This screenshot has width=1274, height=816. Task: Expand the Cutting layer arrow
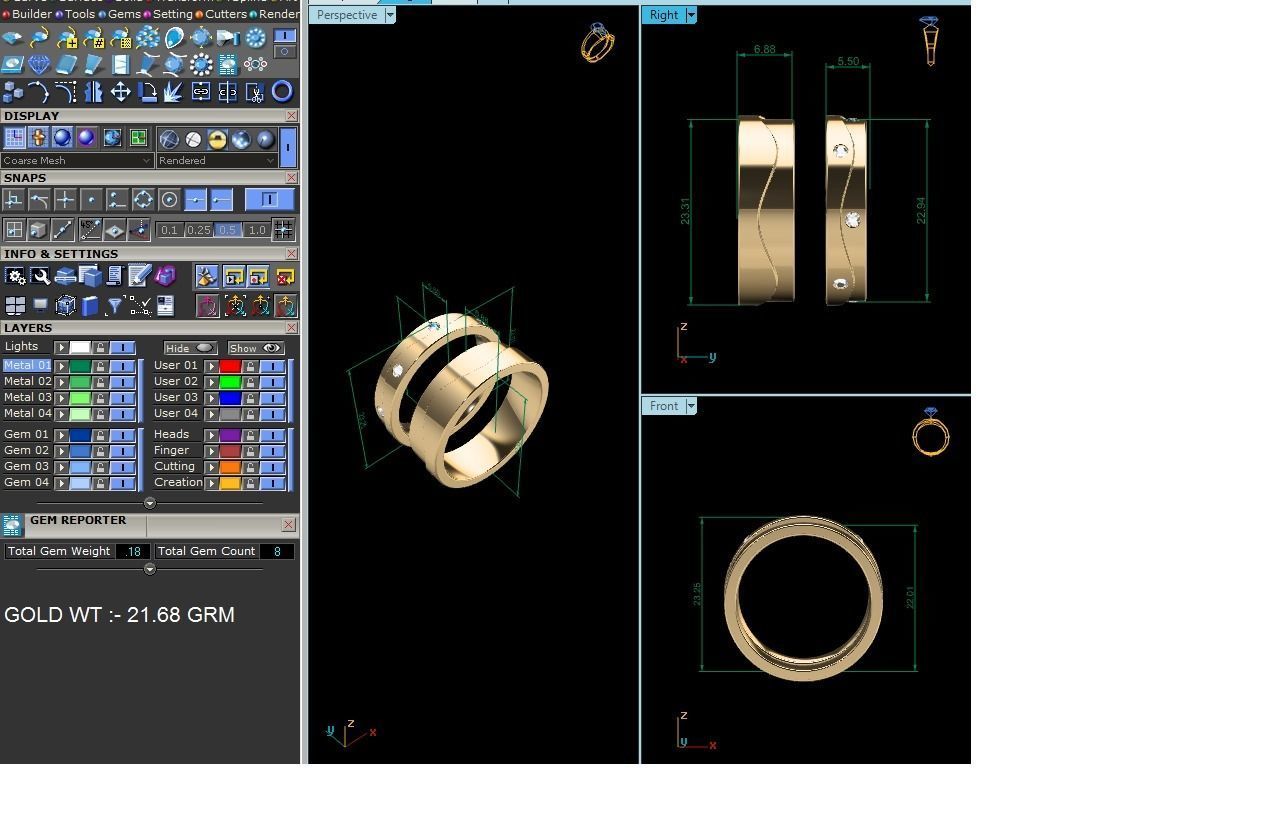pyautogui.click(x=212, y=467)
